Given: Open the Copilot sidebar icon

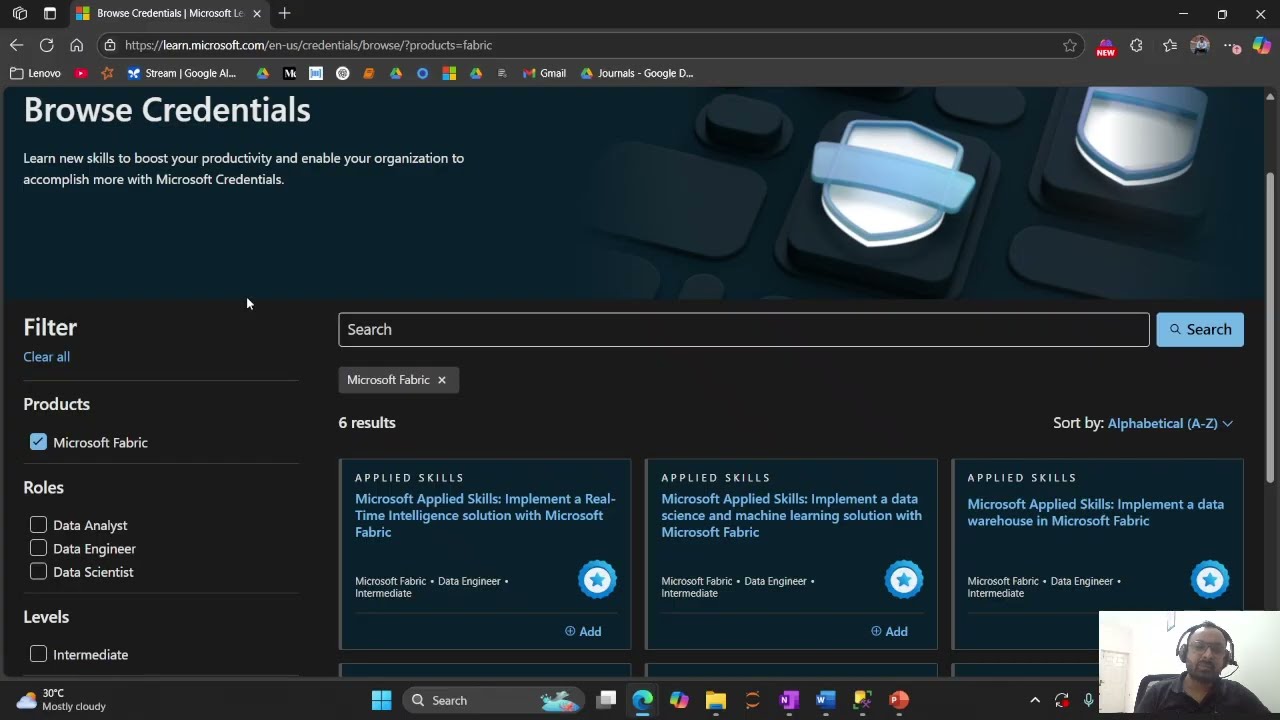Looking at the screenshot, I should point(1261,45).
